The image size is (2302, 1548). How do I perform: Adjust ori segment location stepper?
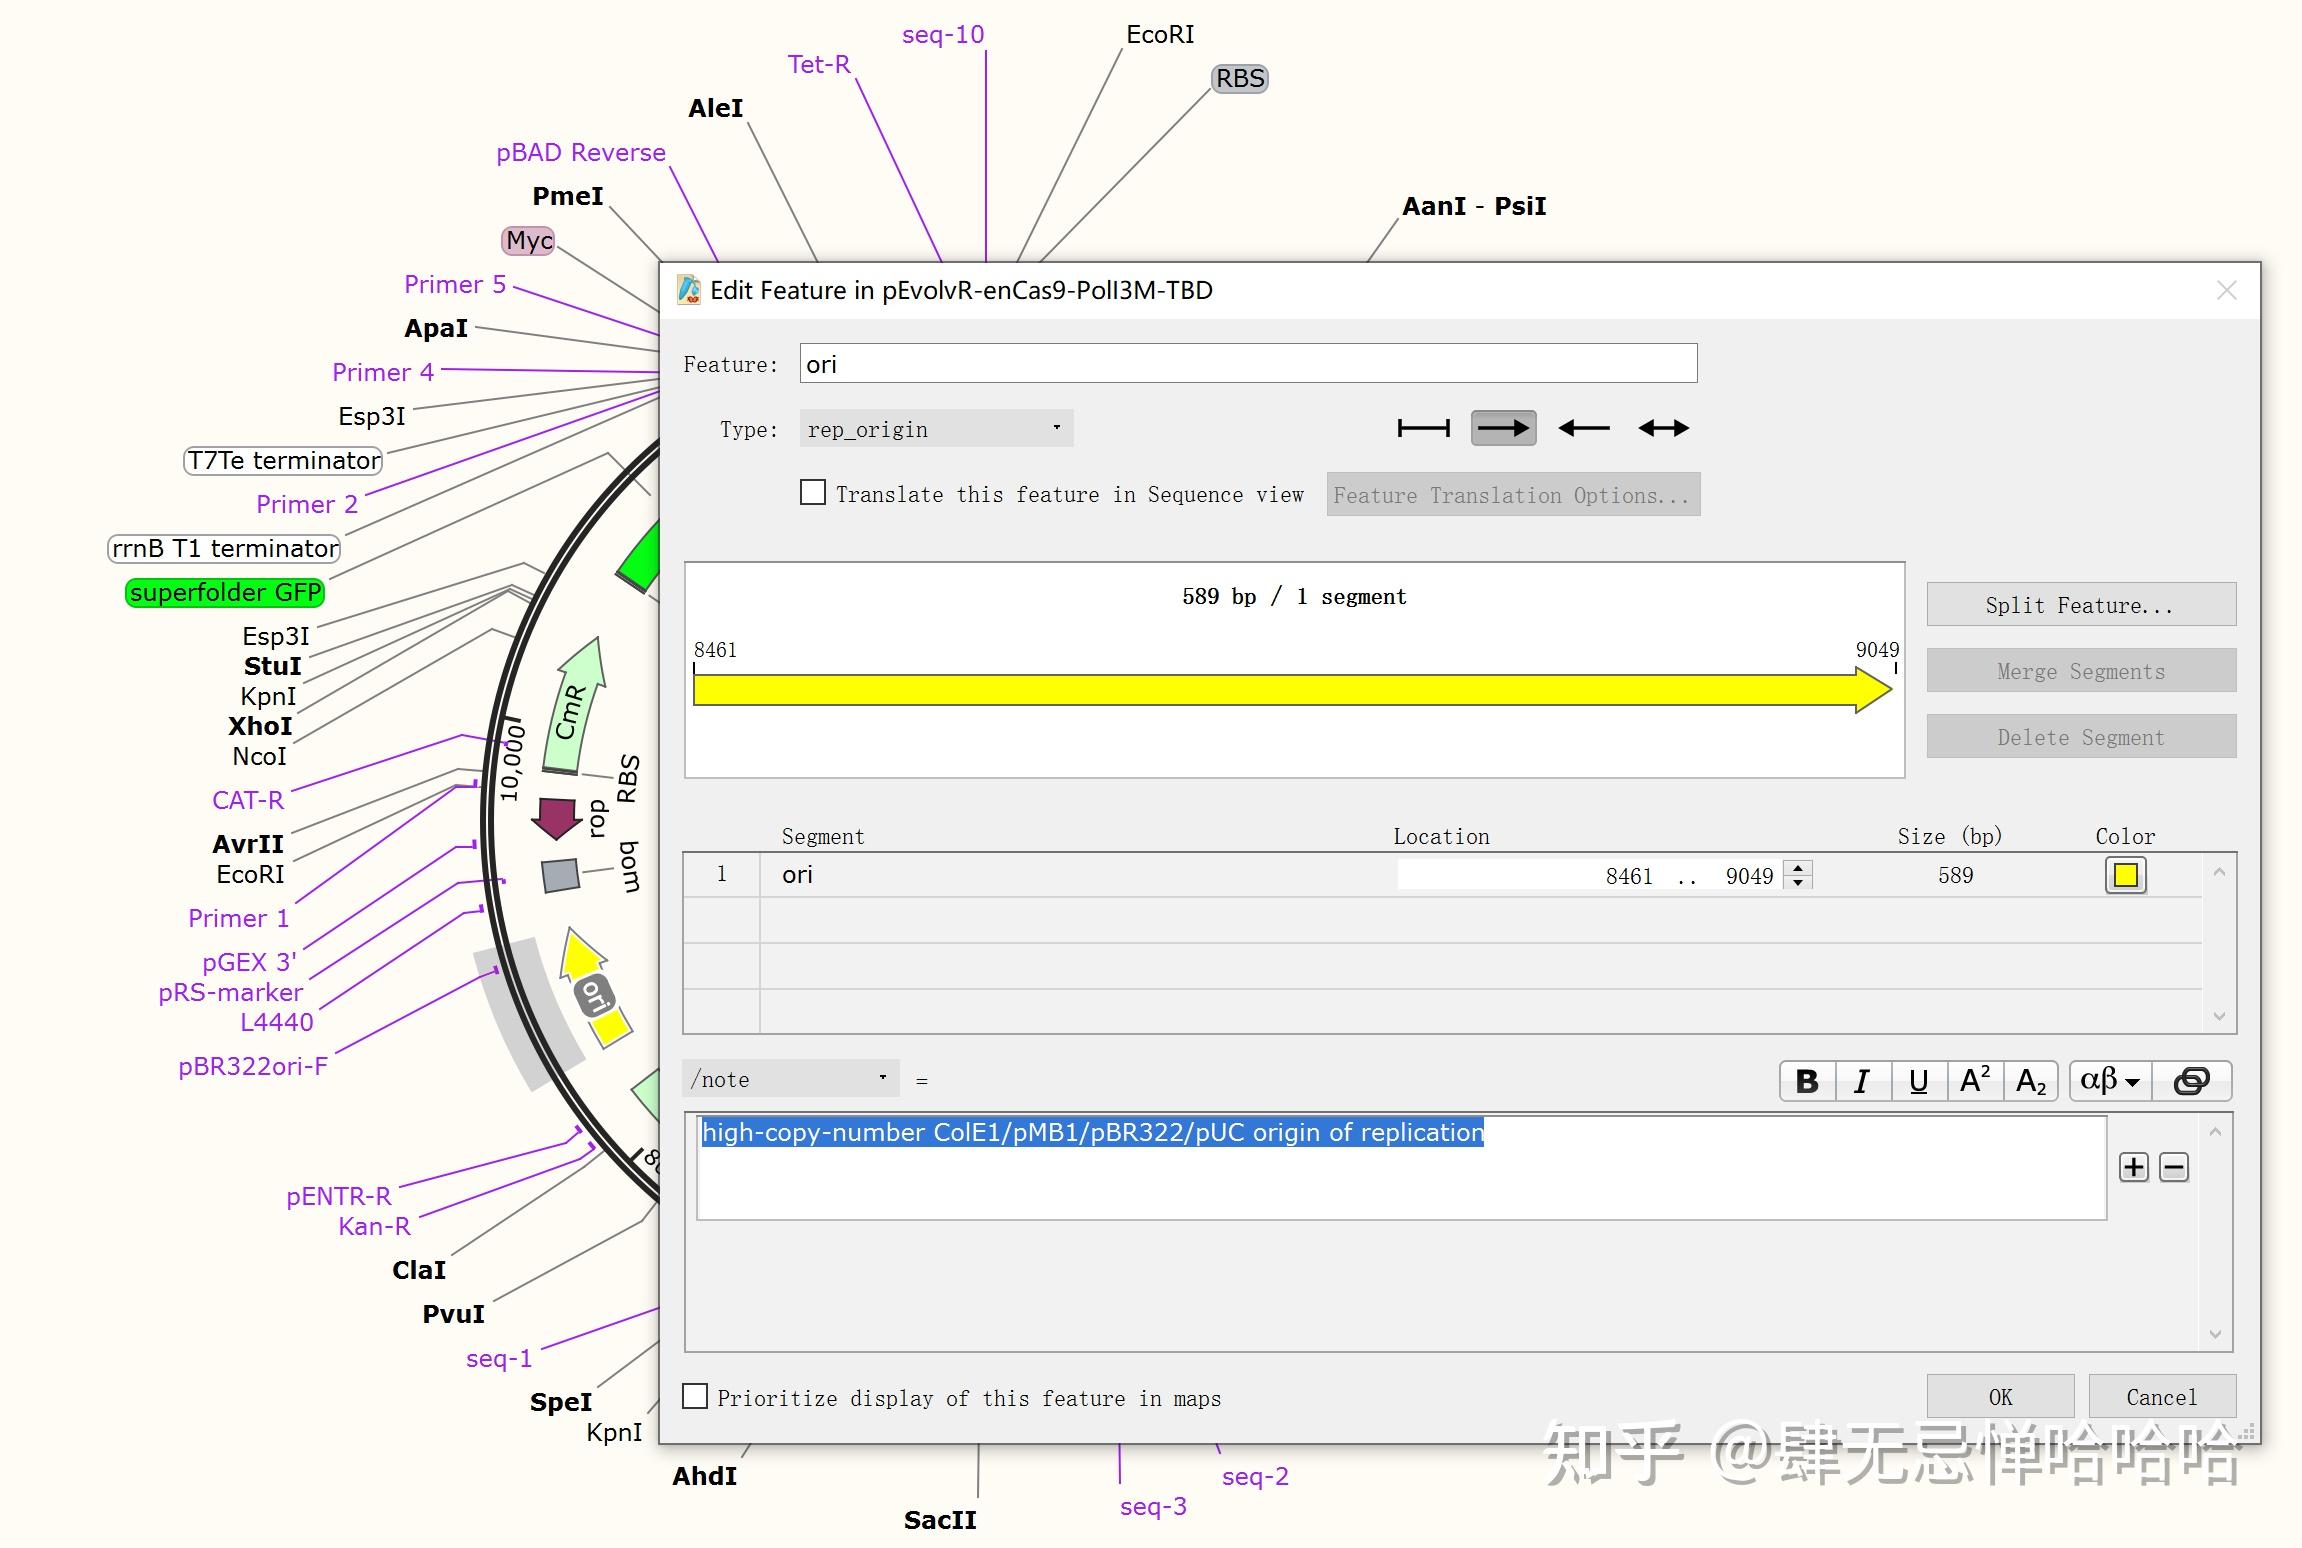click(1798, 875)
